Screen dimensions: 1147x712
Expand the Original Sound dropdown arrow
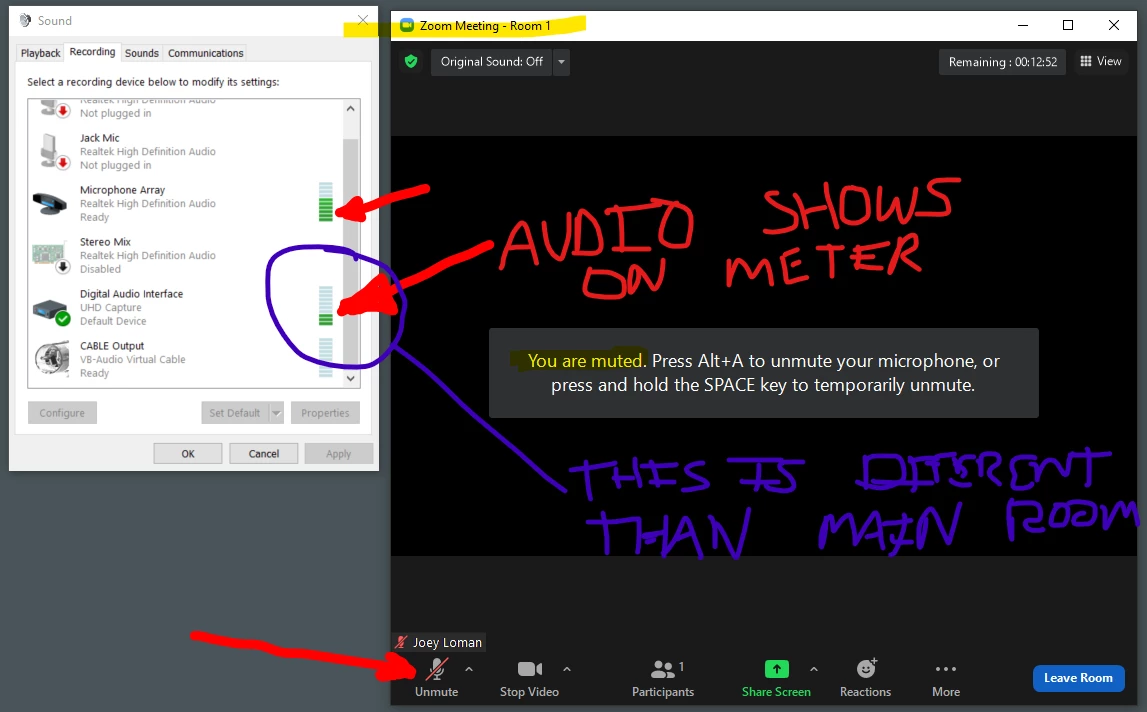click(561, 62)
